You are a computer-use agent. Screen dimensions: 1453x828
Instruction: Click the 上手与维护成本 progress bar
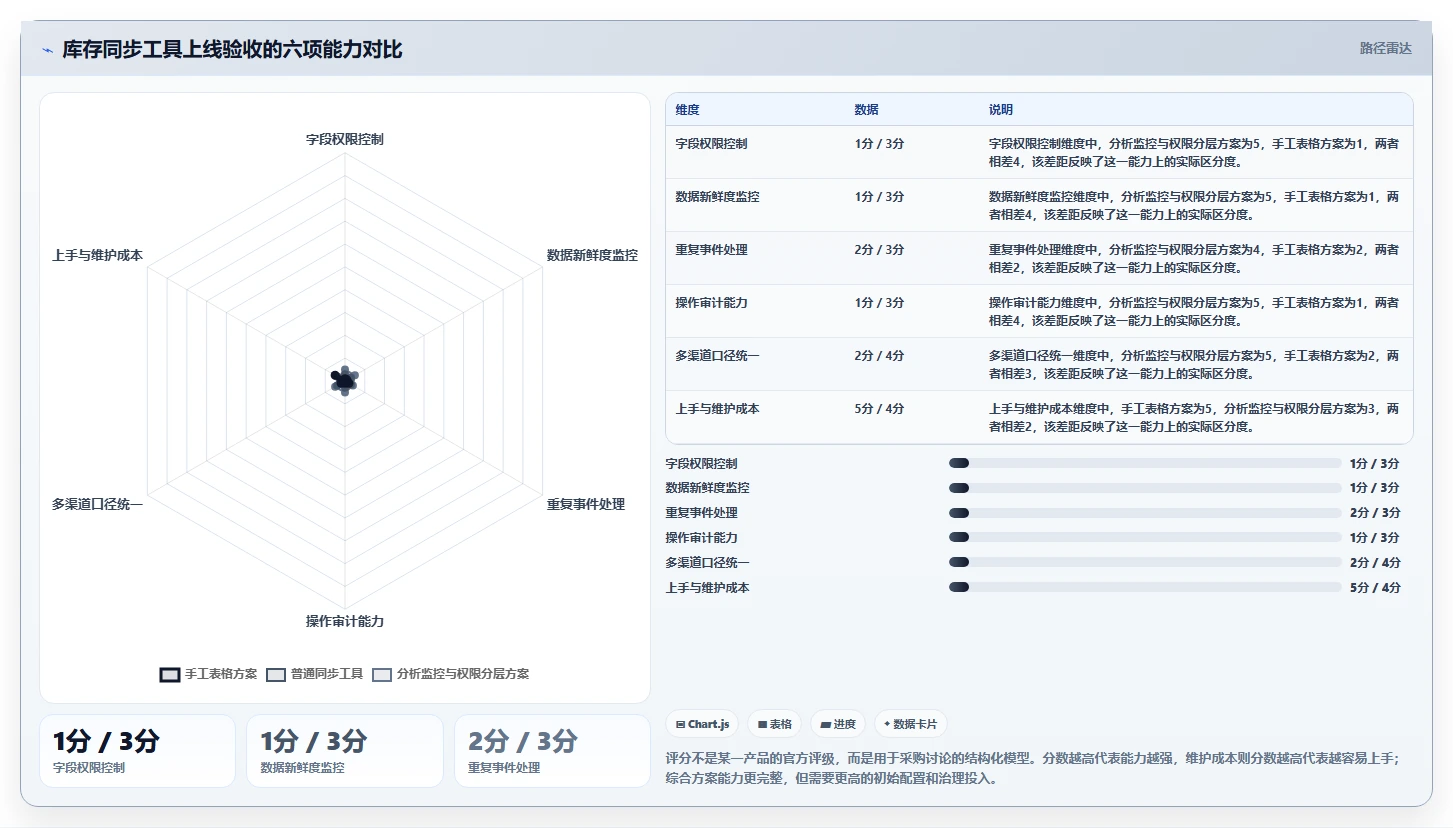[1145, 587]
